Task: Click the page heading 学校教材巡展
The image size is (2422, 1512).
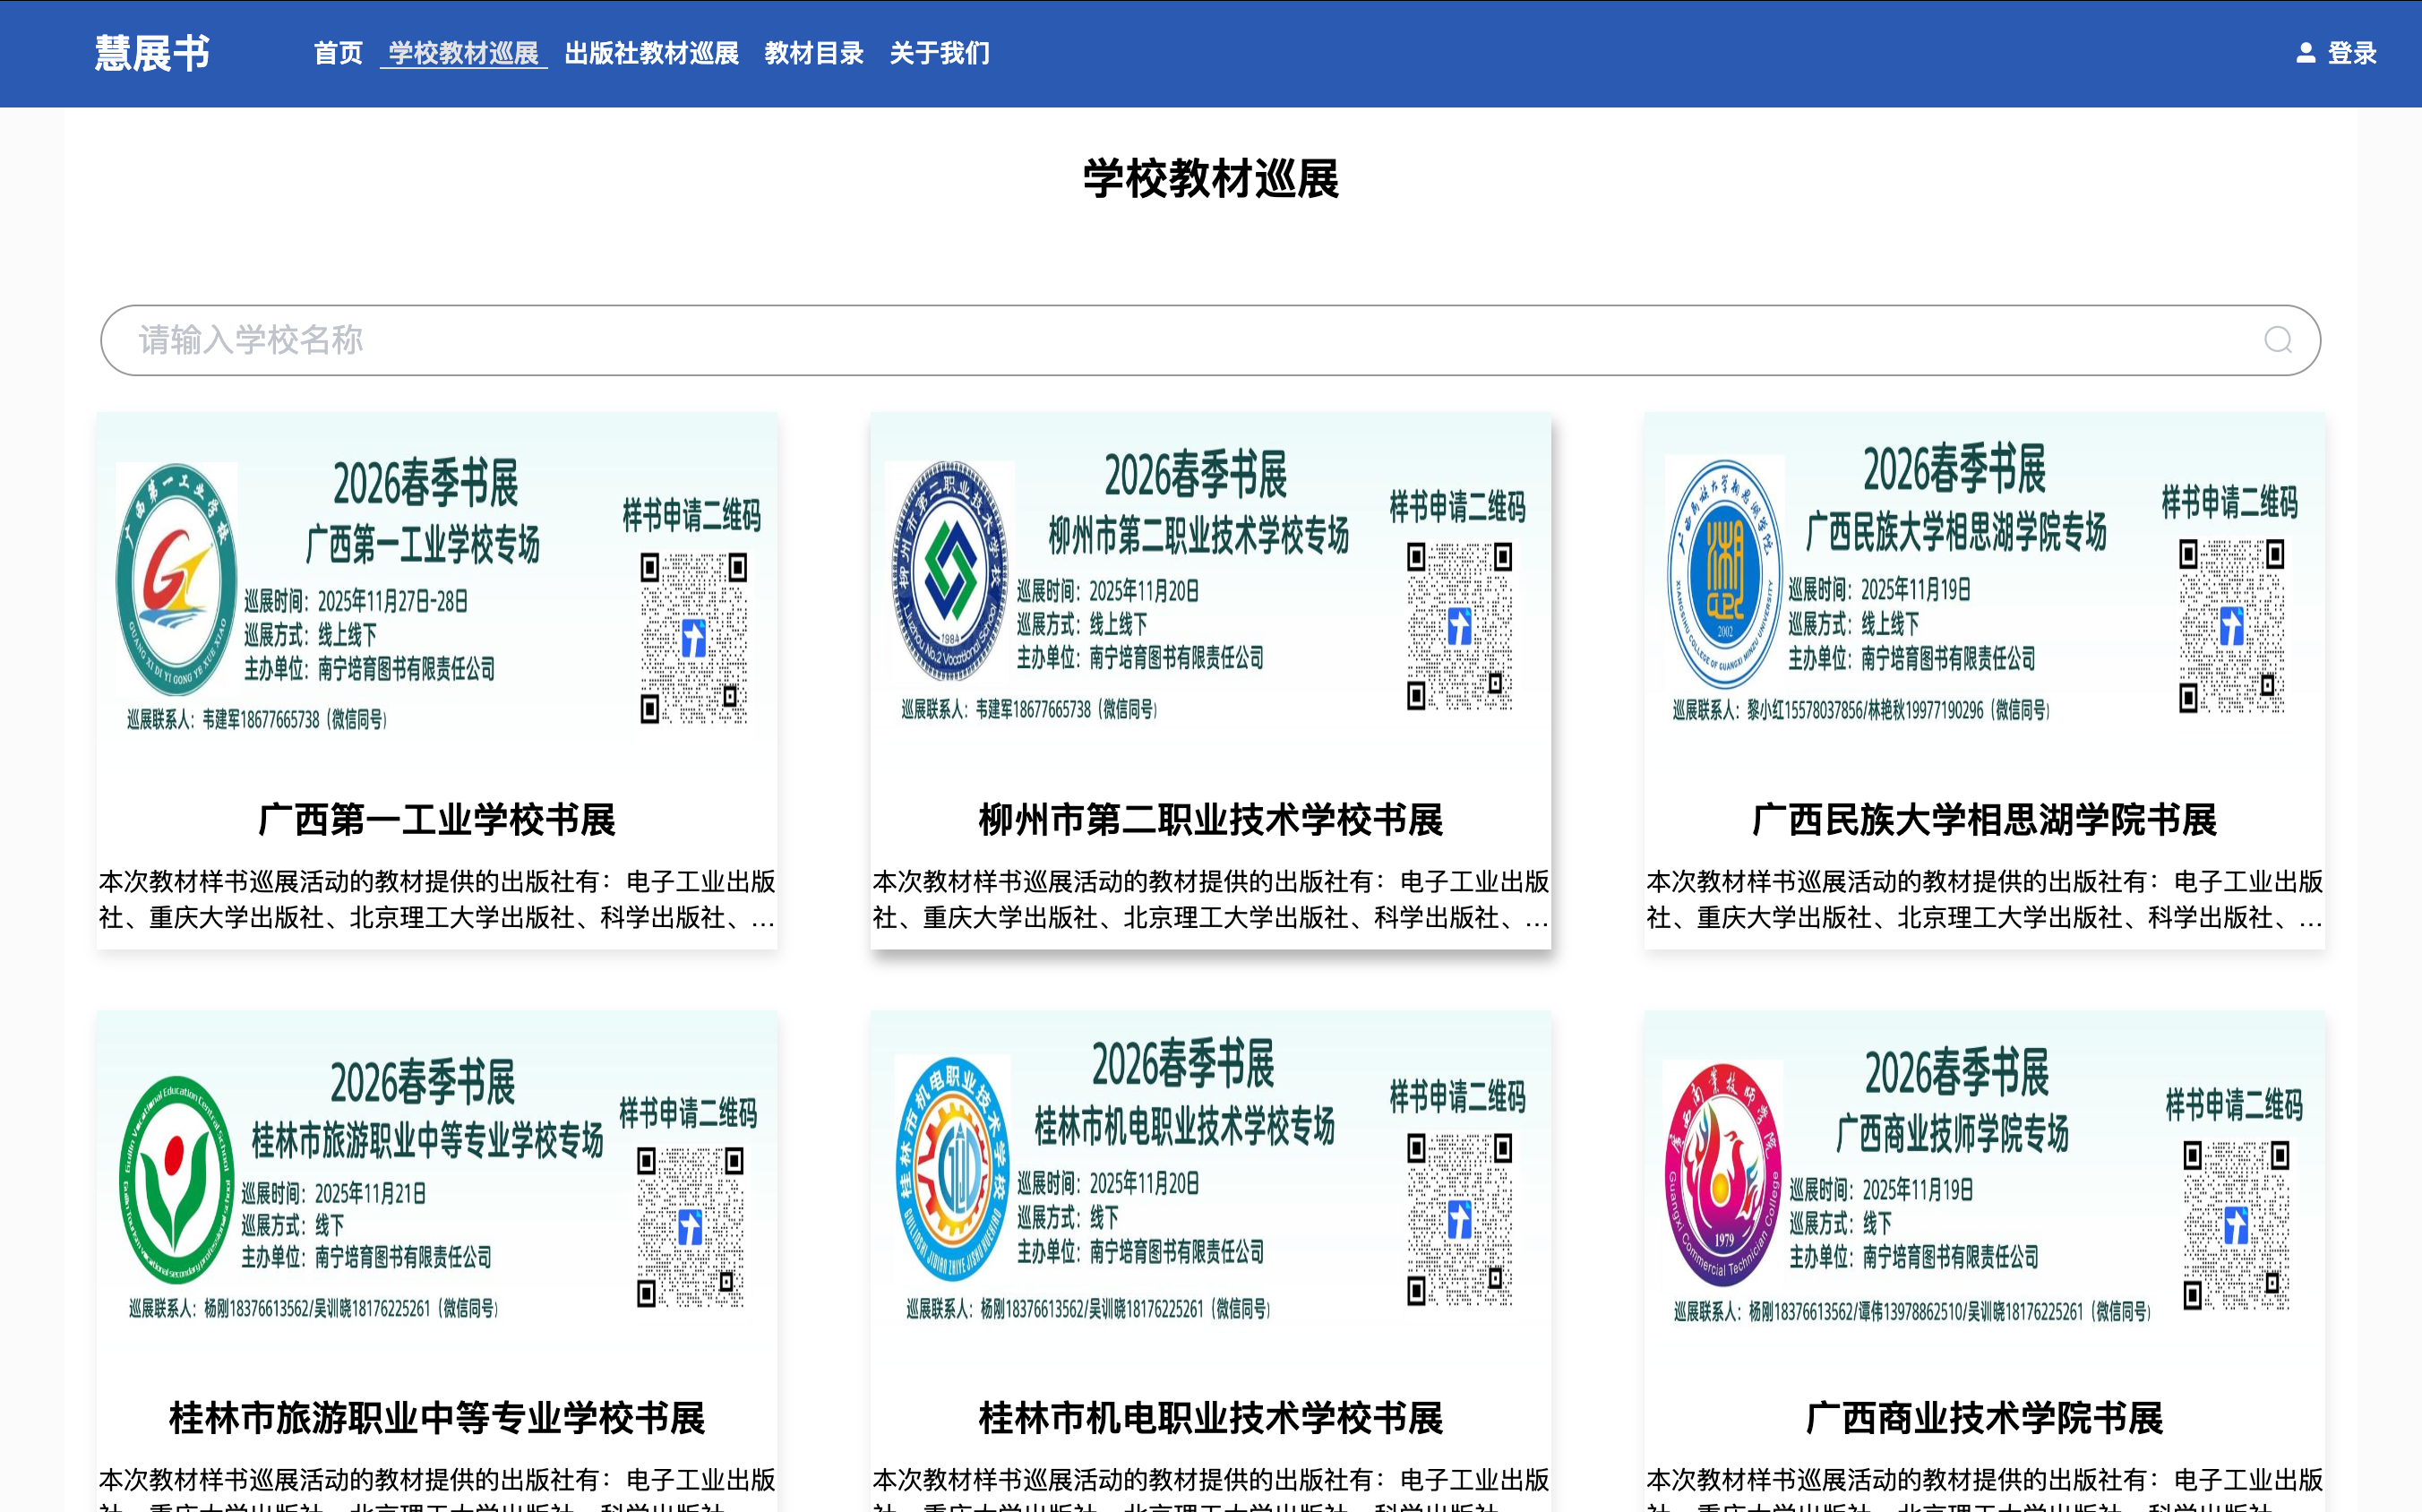Action: click(1210, 180)
